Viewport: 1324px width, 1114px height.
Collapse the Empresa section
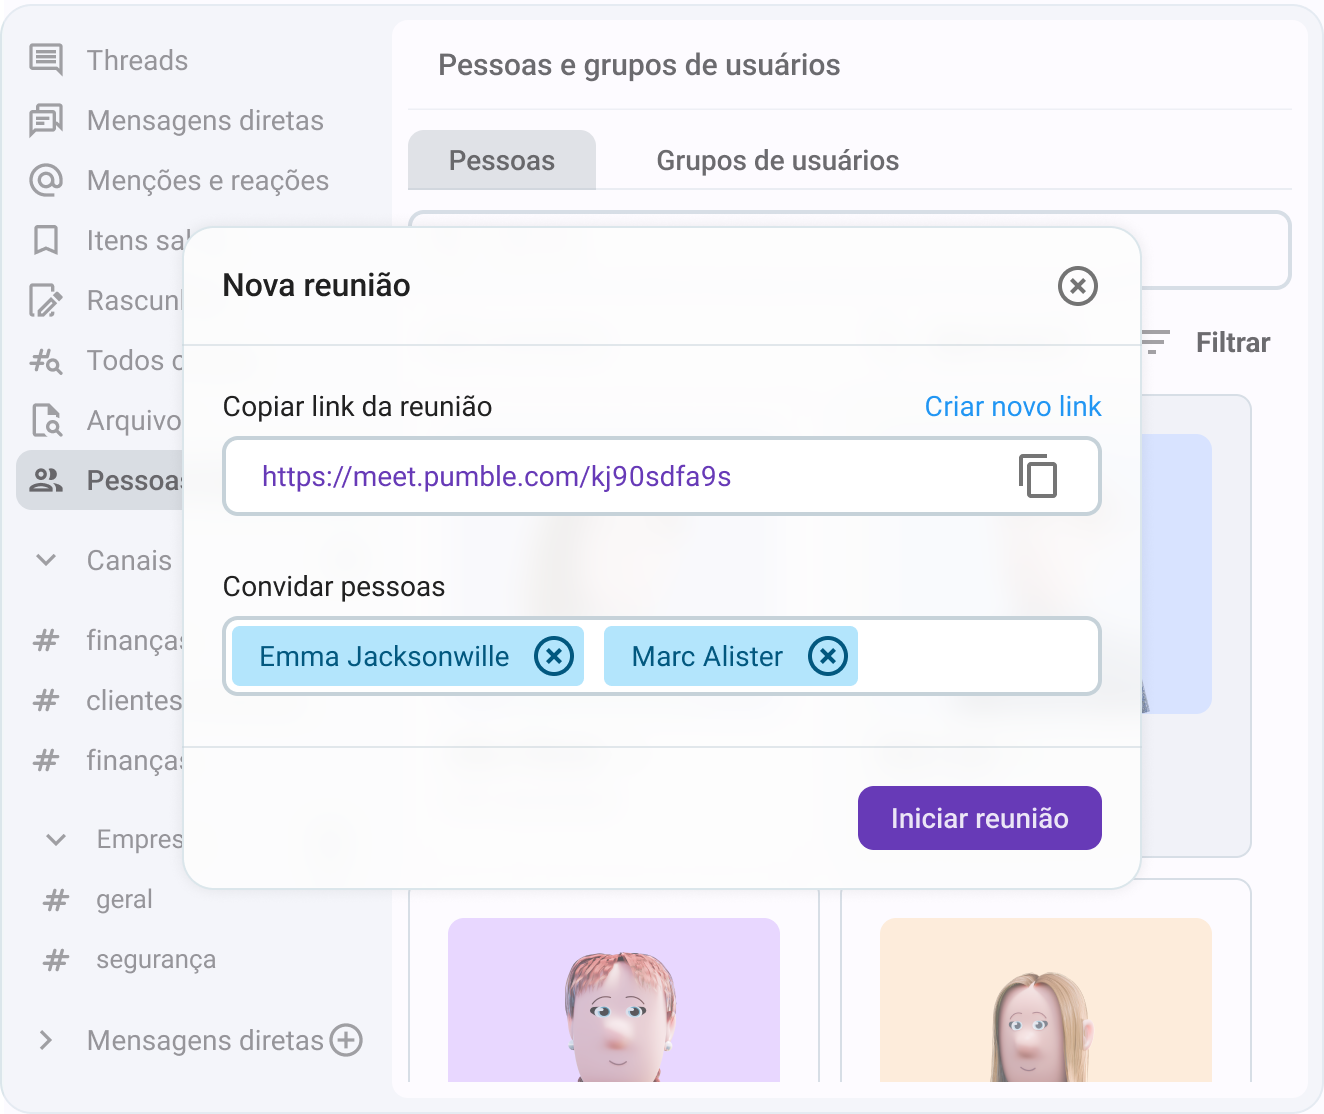56,839
